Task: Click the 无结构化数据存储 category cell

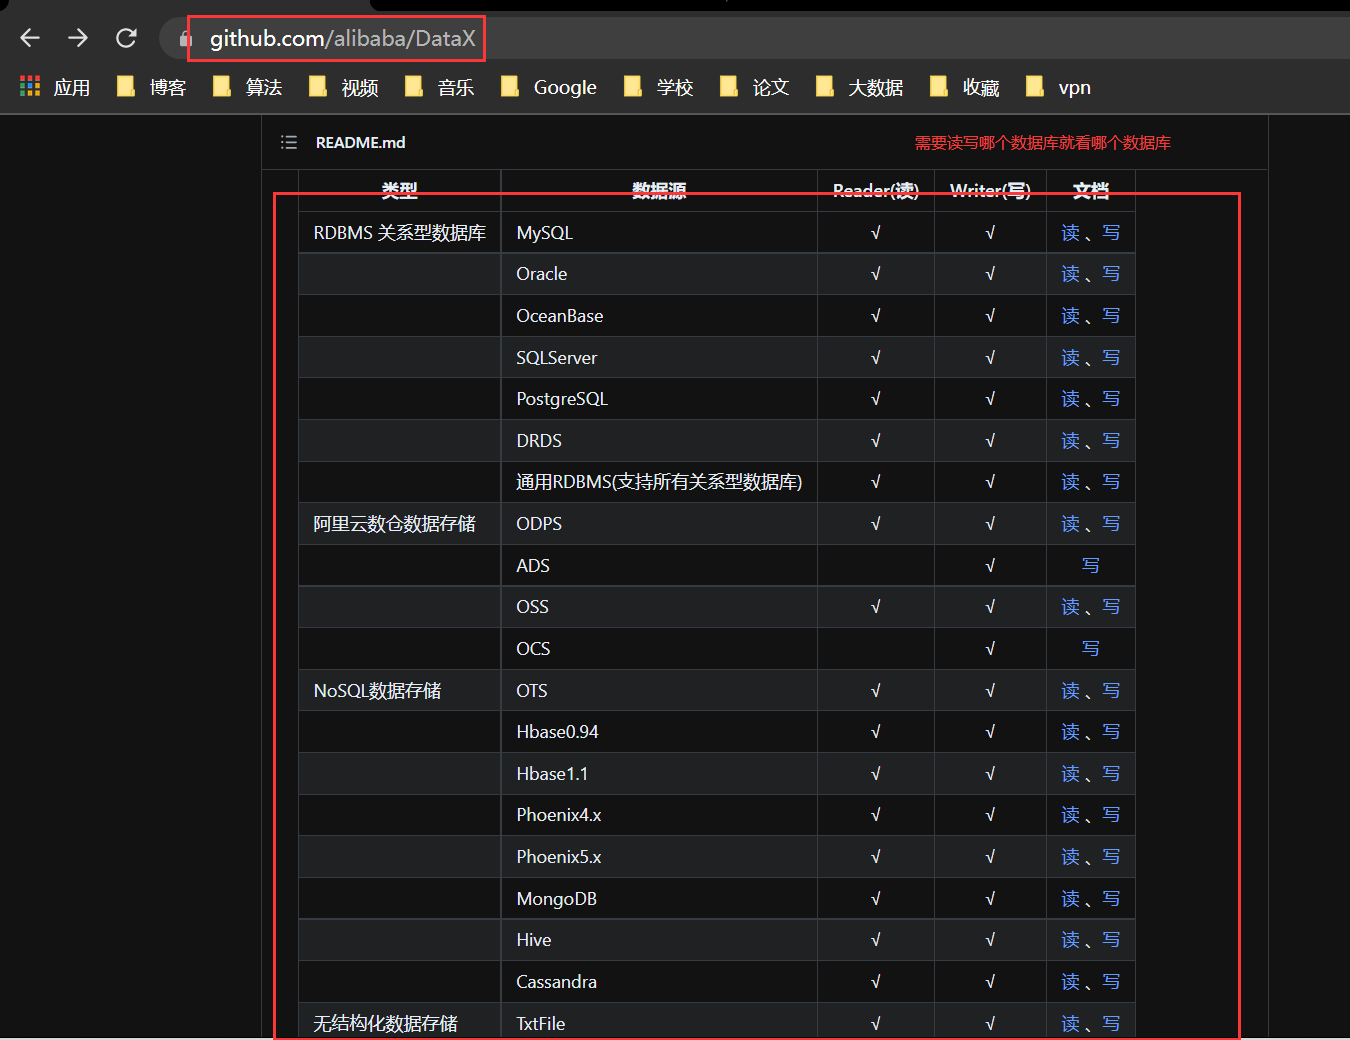Action: coord(400,1022)
